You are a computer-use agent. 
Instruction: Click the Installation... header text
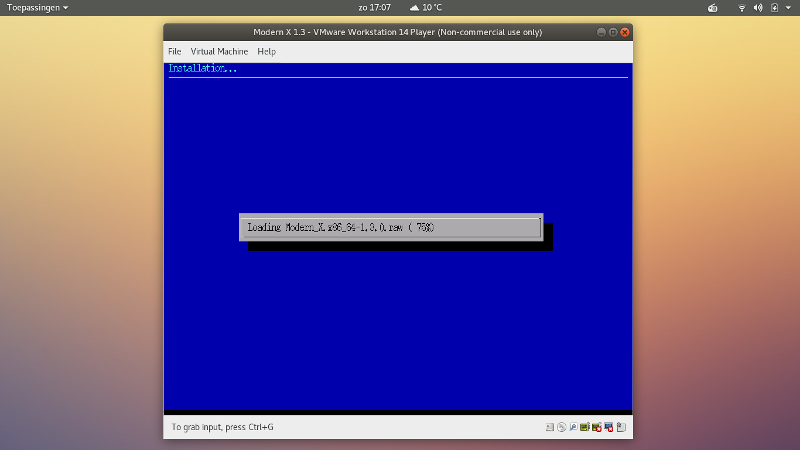click(x=203, y=68)
